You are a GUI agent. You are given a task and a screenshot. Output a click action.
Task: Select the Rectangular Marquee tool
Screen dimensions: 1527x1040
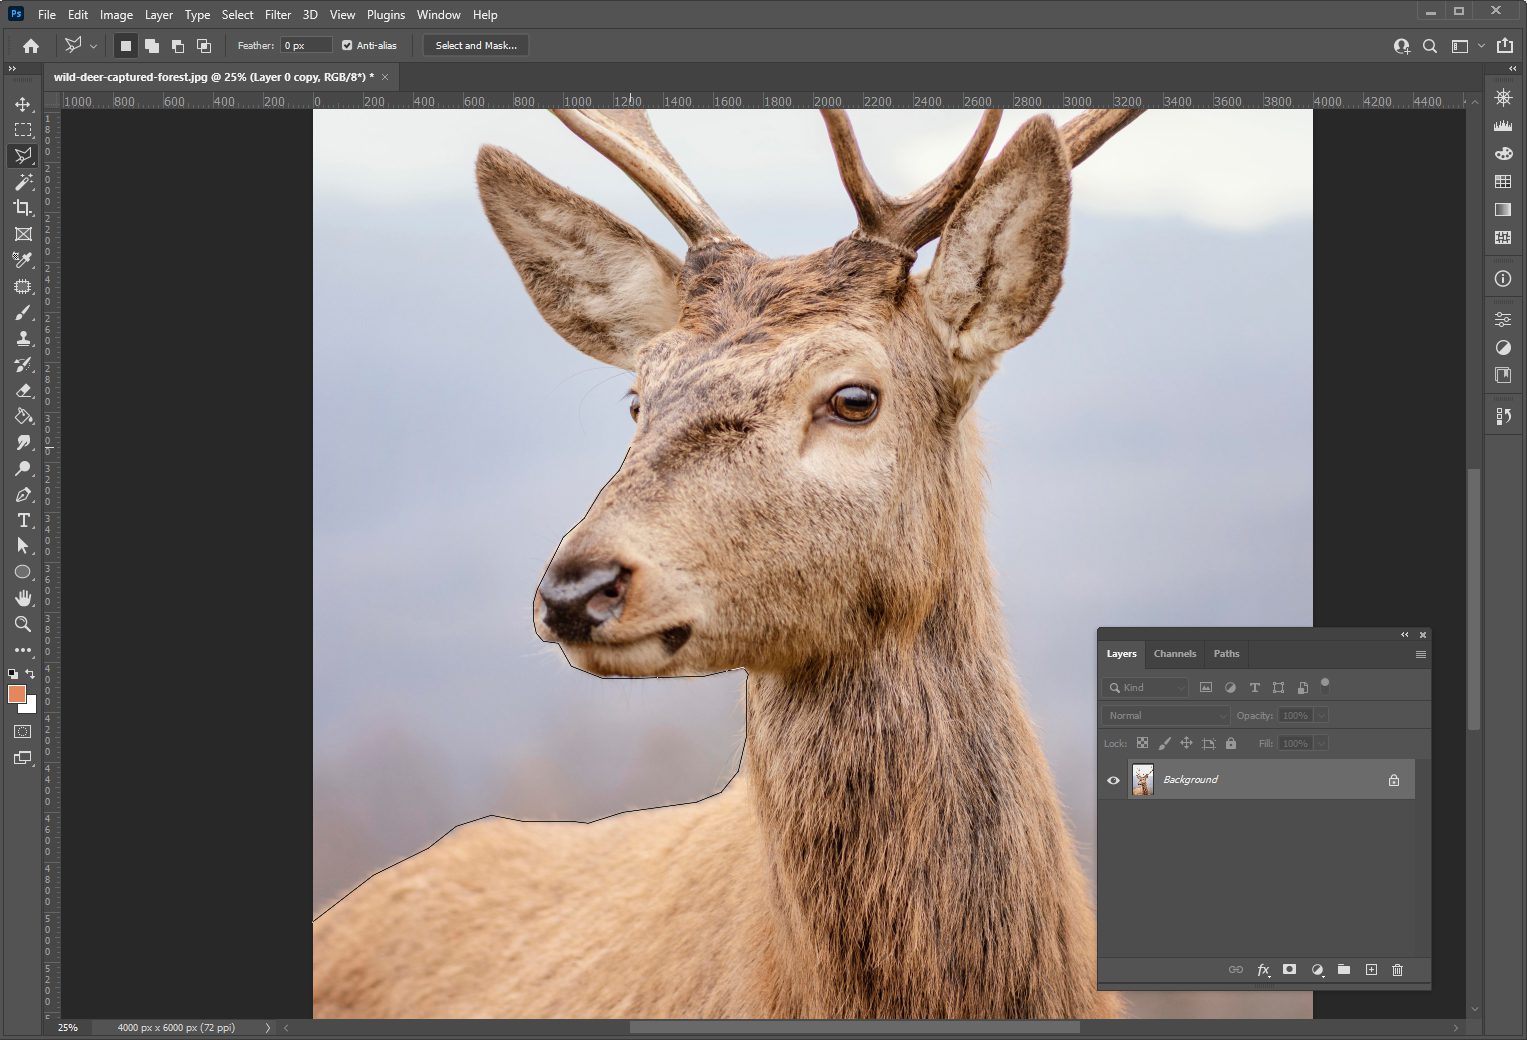23,130
